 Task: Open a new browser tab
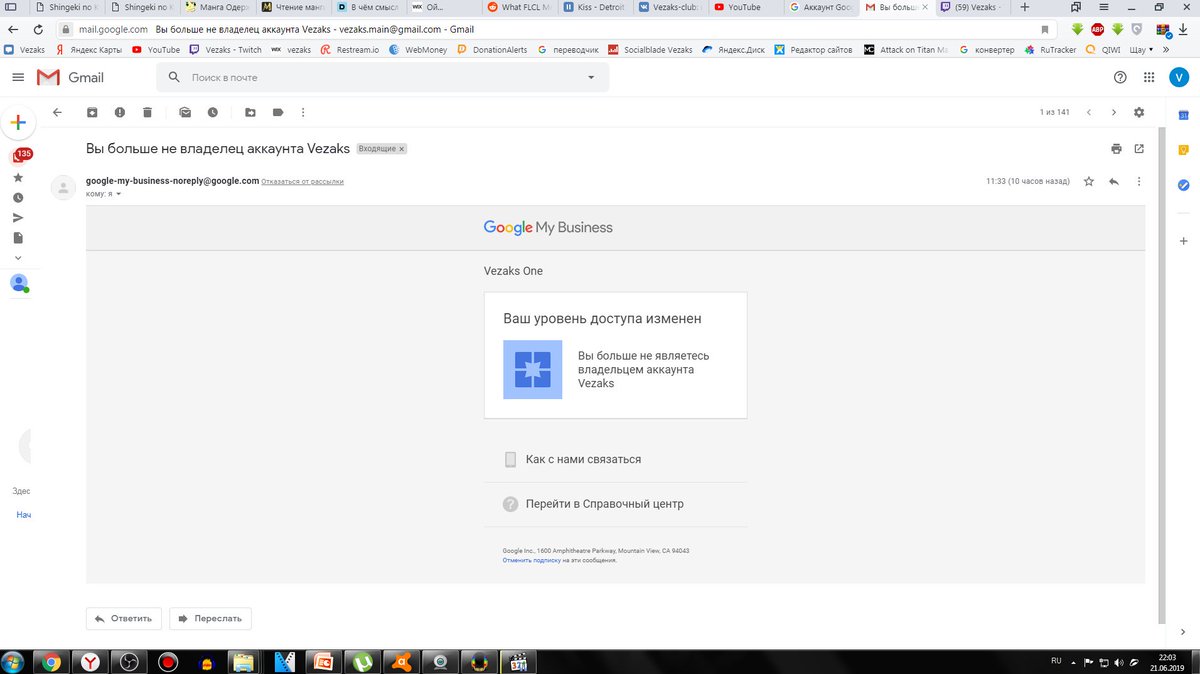pyautogui.click(x=1024, y=7)
